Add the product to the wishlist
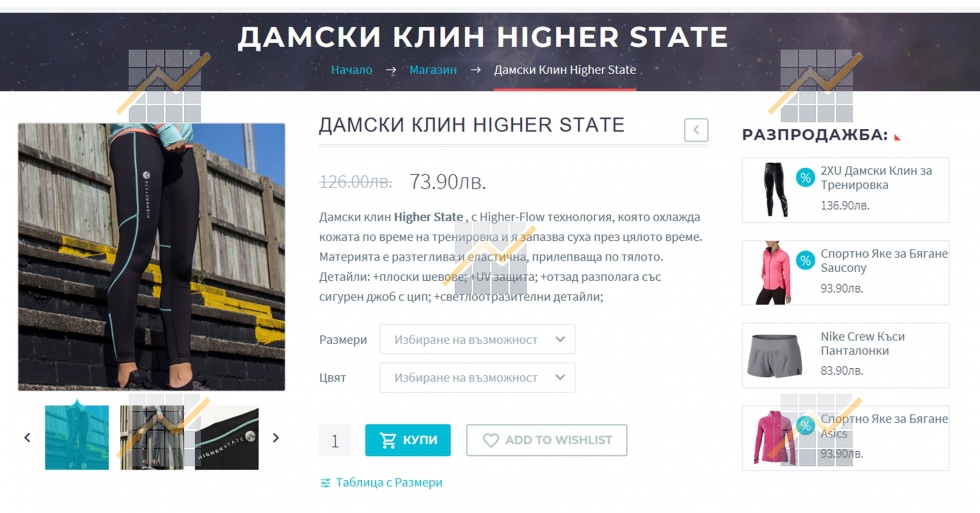 pos(546,441)
